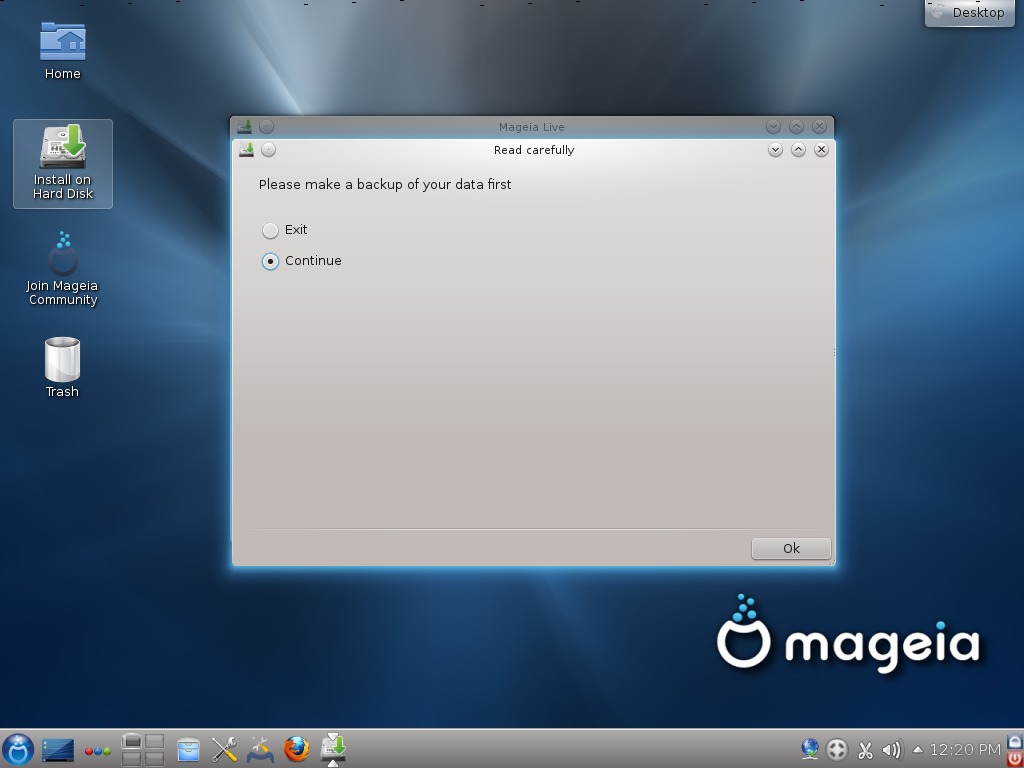Grab the dialog bottom-right resize grip
The height and width of the screenshot is (768, 1024).
[831, 562]
